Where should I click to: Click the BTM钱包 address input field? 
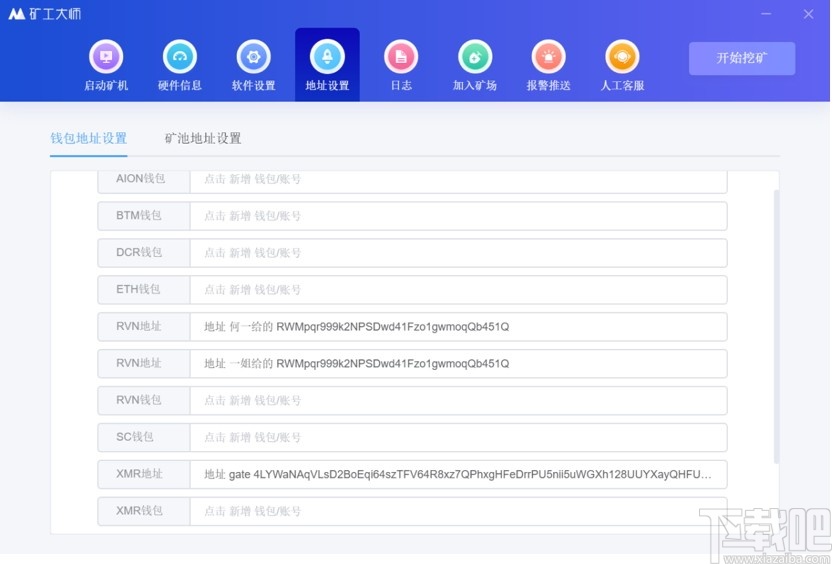point(458,216)
